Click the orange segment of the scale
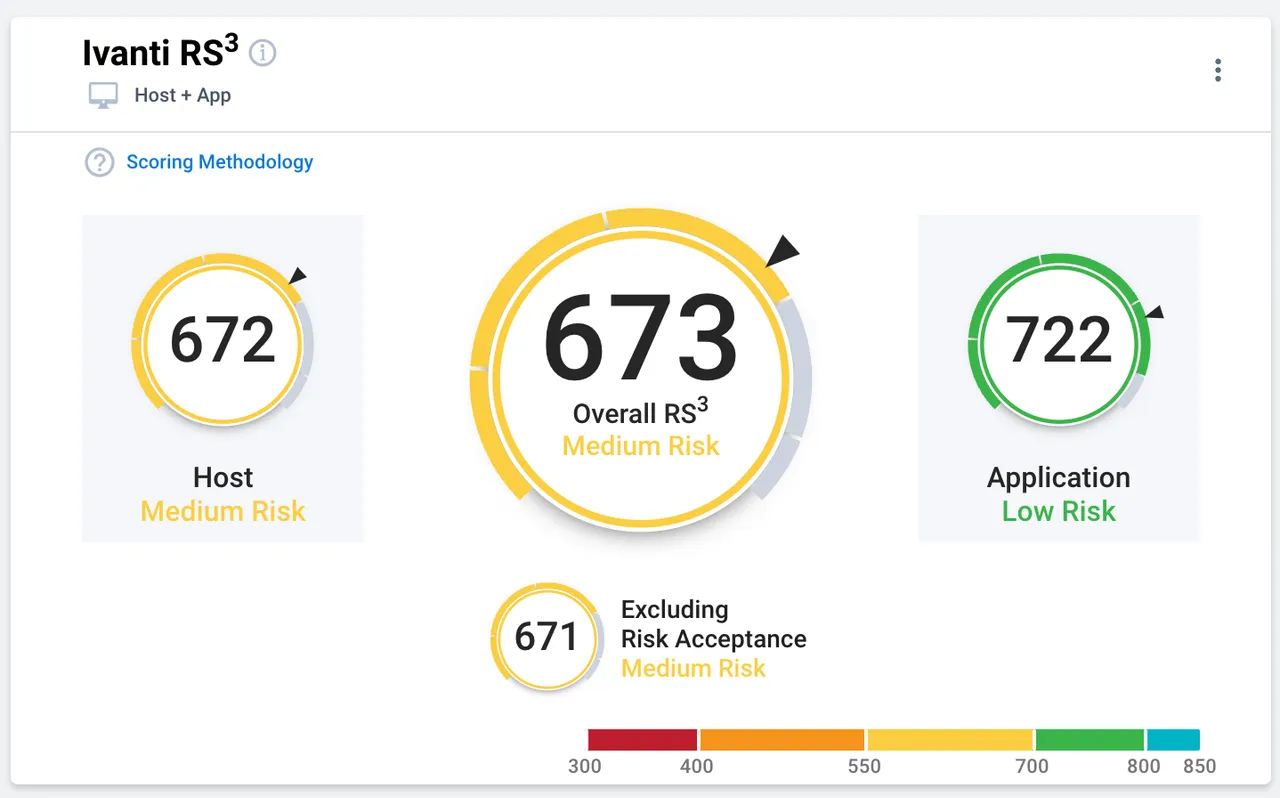Screen dimensions: 1280x798 click(782, 740)
